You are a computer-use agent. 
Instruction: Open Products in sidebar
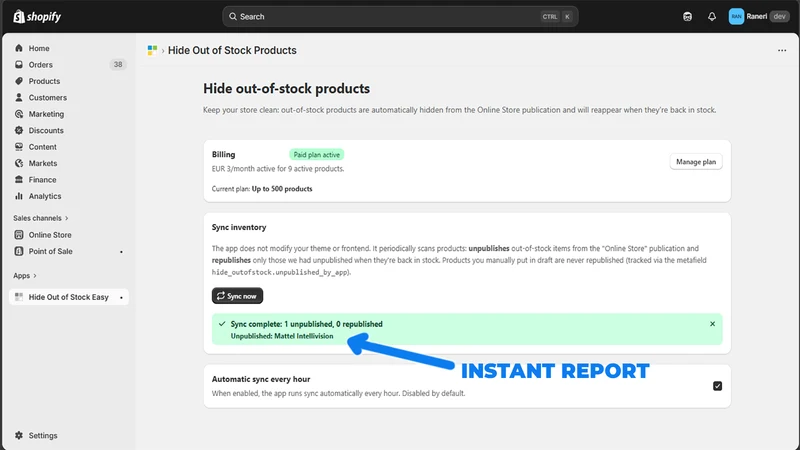pos(44,81)
